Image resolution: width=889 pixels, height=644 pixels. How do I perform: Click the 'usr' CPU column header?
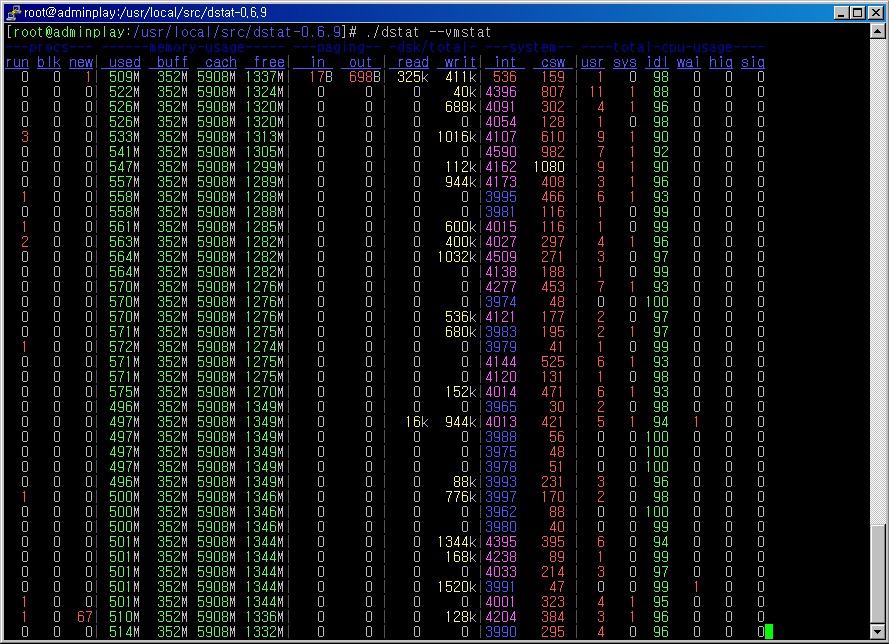click(592, 62)
